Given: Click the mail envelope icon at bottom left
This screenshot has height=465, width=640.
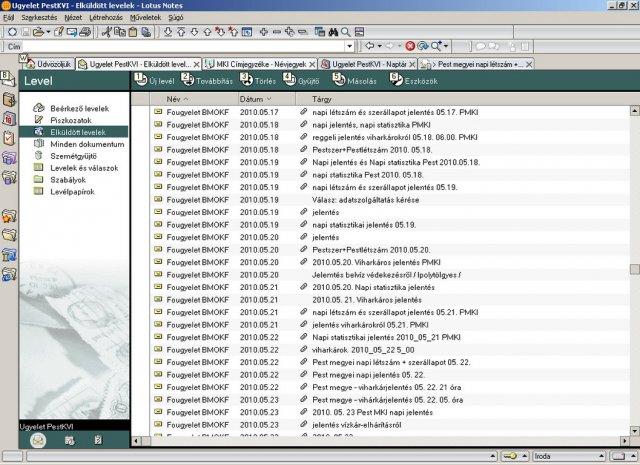Looking at the screenshot, I should (x=38, y=440).
